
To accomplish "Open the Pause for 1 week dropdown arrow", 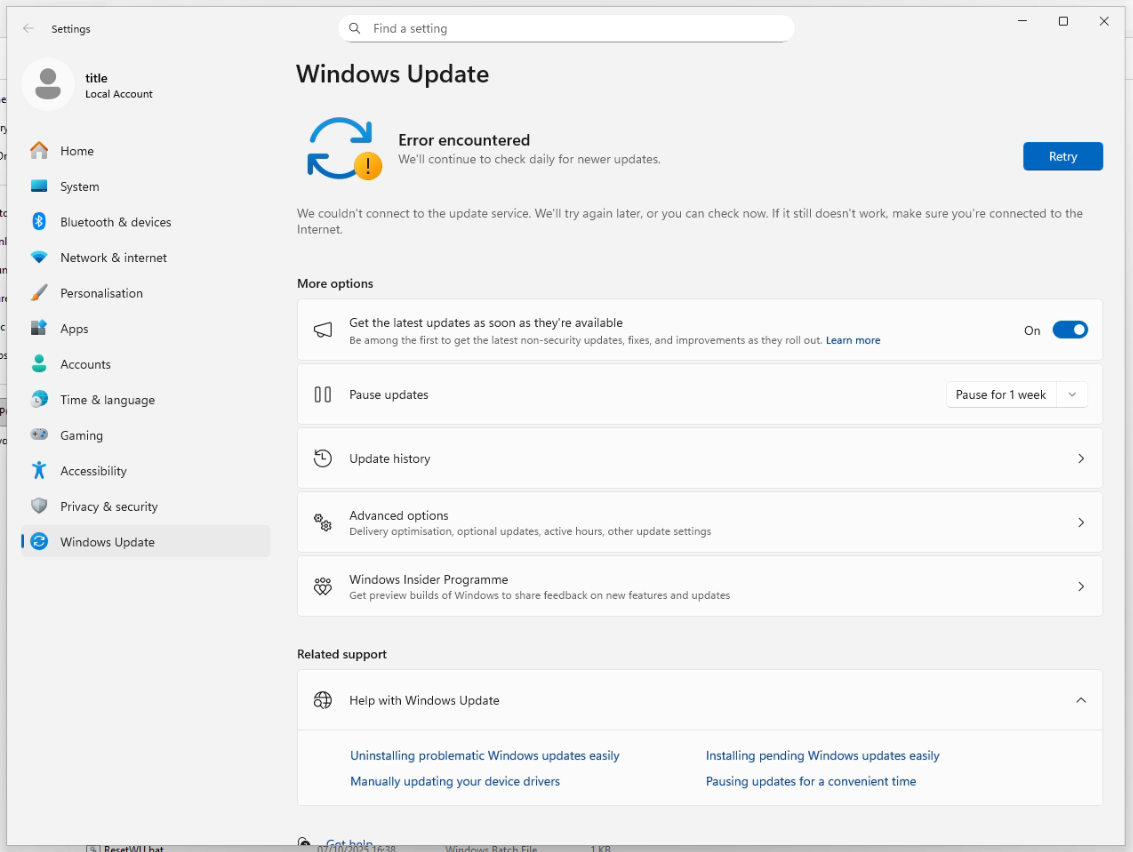I will pos(1072,395).
